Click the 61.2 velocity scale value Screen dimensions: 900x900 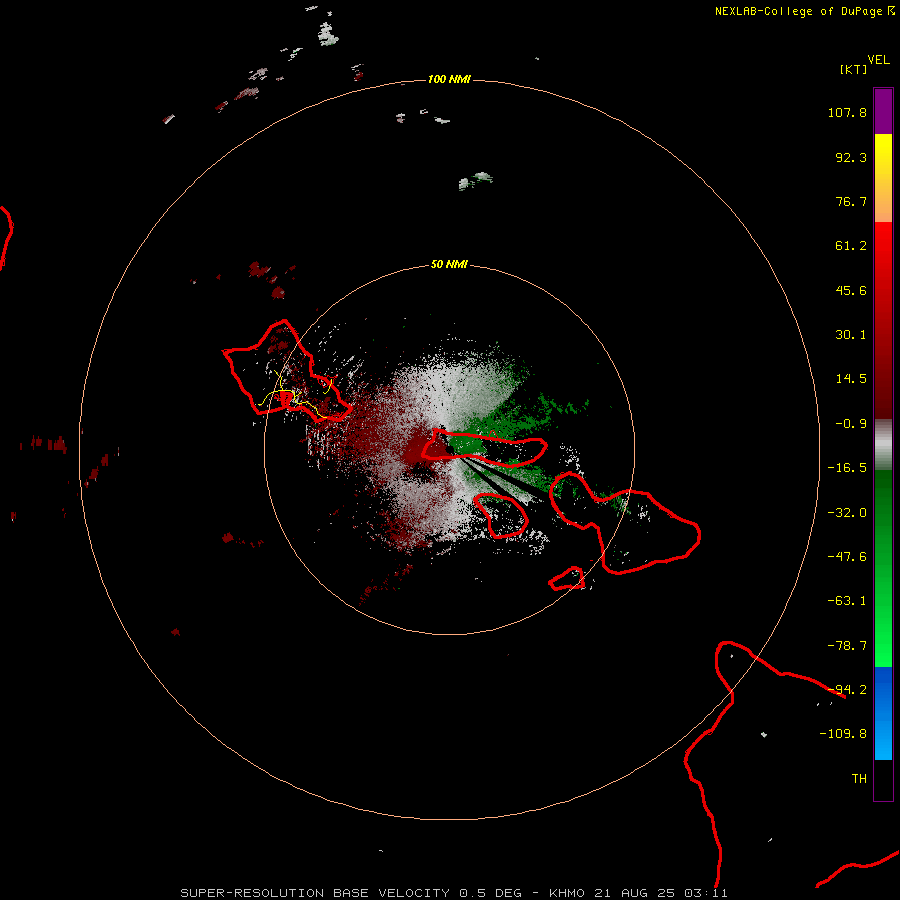coord(851,246)
